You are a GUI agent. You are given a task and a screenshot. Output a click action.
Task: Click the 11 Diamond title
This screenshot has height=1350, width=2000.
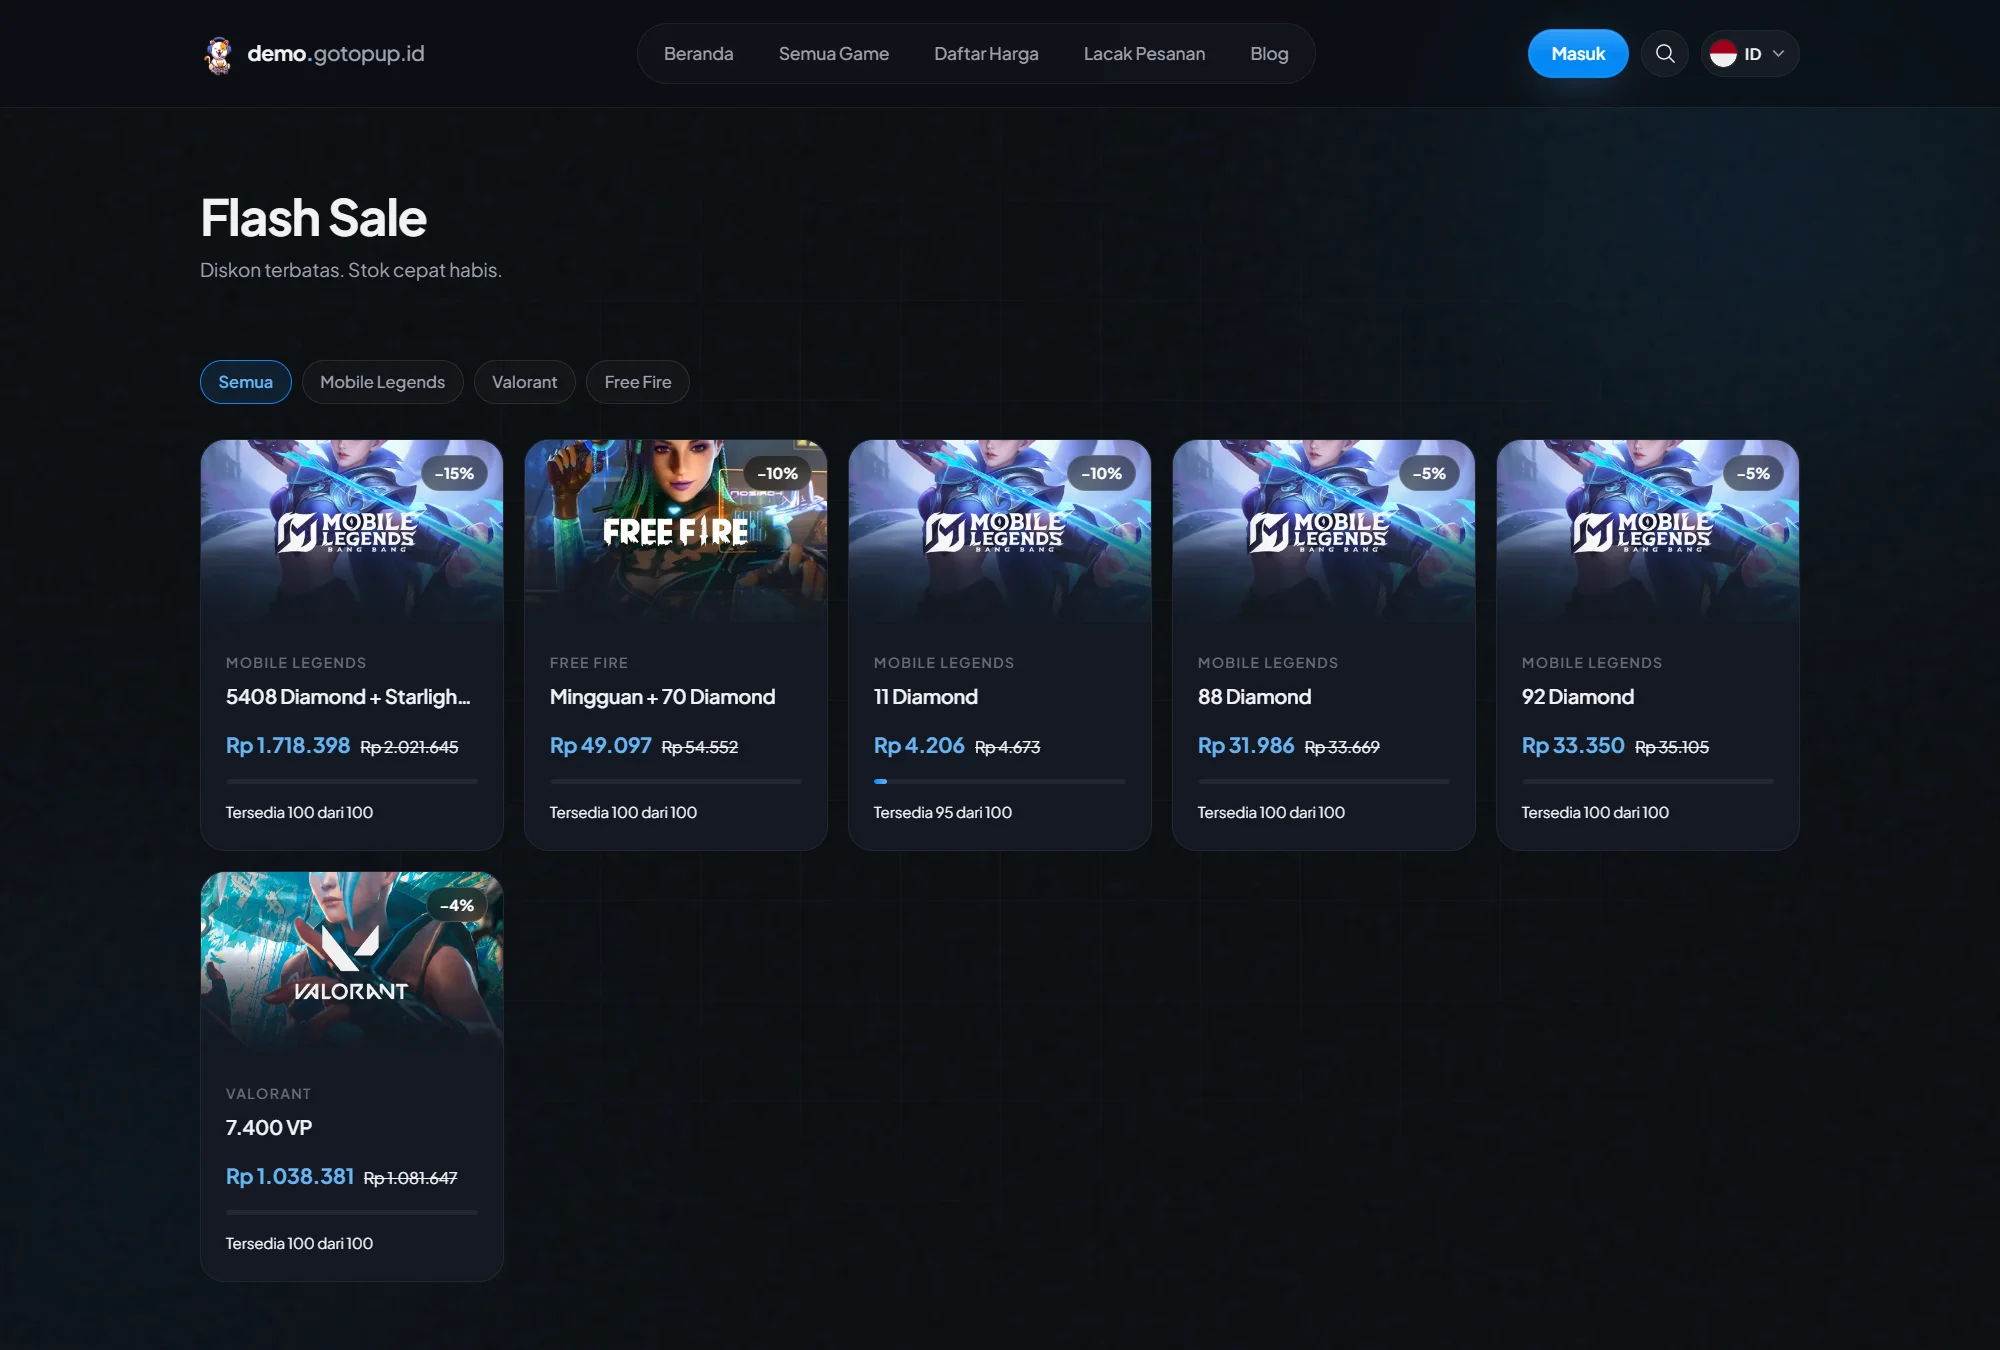coord(926,697)
